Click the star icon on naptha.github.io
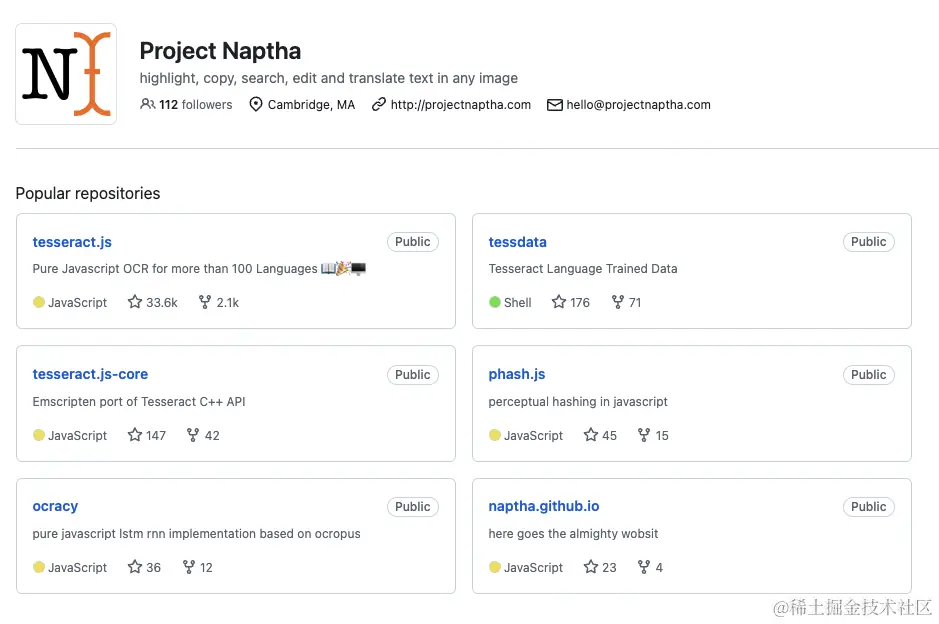 pos(591,567)
